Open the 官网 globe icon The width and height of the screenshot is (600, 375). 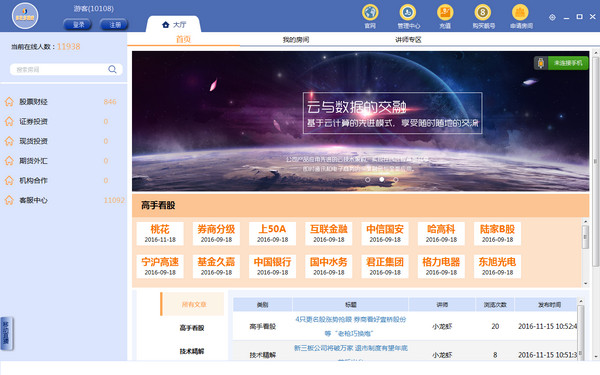(x=370, y=13)
